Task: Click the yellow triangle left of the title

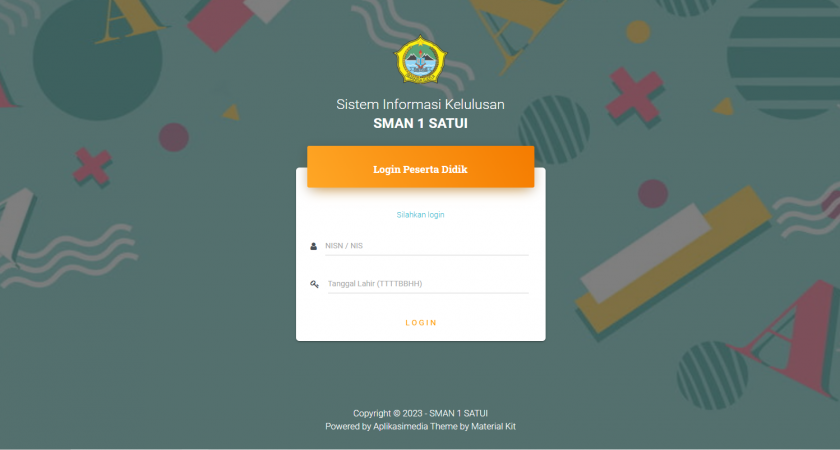Action: point(231,112)
